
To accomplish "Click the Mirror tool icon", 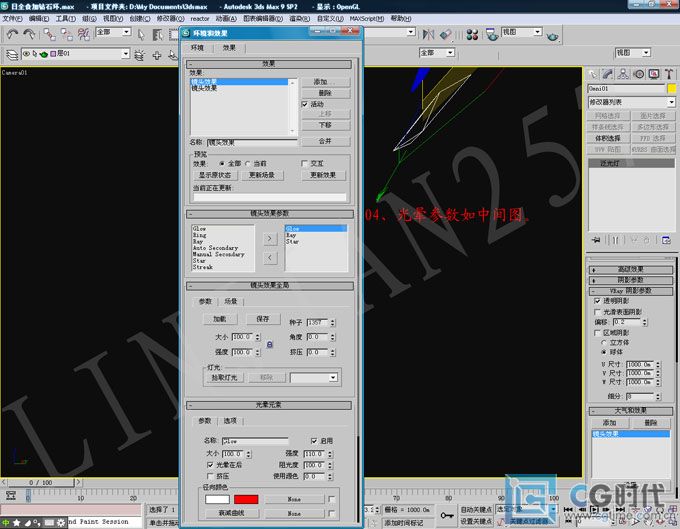I will 428,34.
